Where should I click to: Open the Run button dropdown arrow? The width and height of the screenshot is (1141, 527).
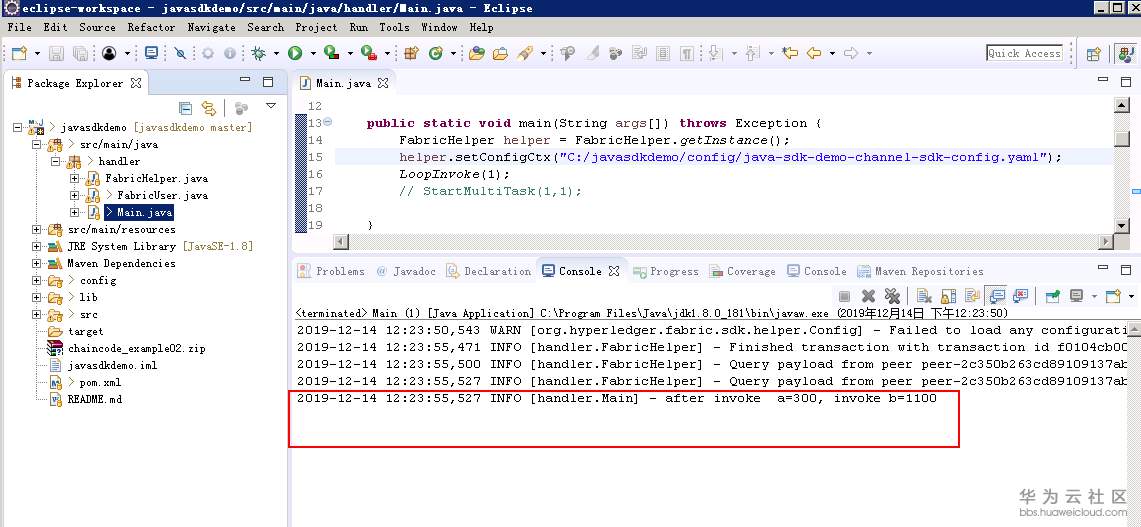tap(313, 53)
